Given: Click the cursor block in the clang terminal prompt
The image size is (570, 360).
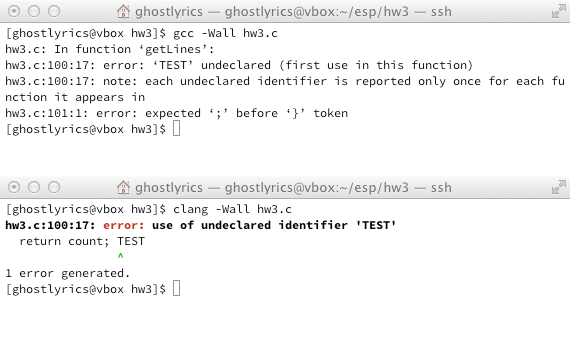Looking at the screenshot, I should pyautogui.click(x=176, y=289).
